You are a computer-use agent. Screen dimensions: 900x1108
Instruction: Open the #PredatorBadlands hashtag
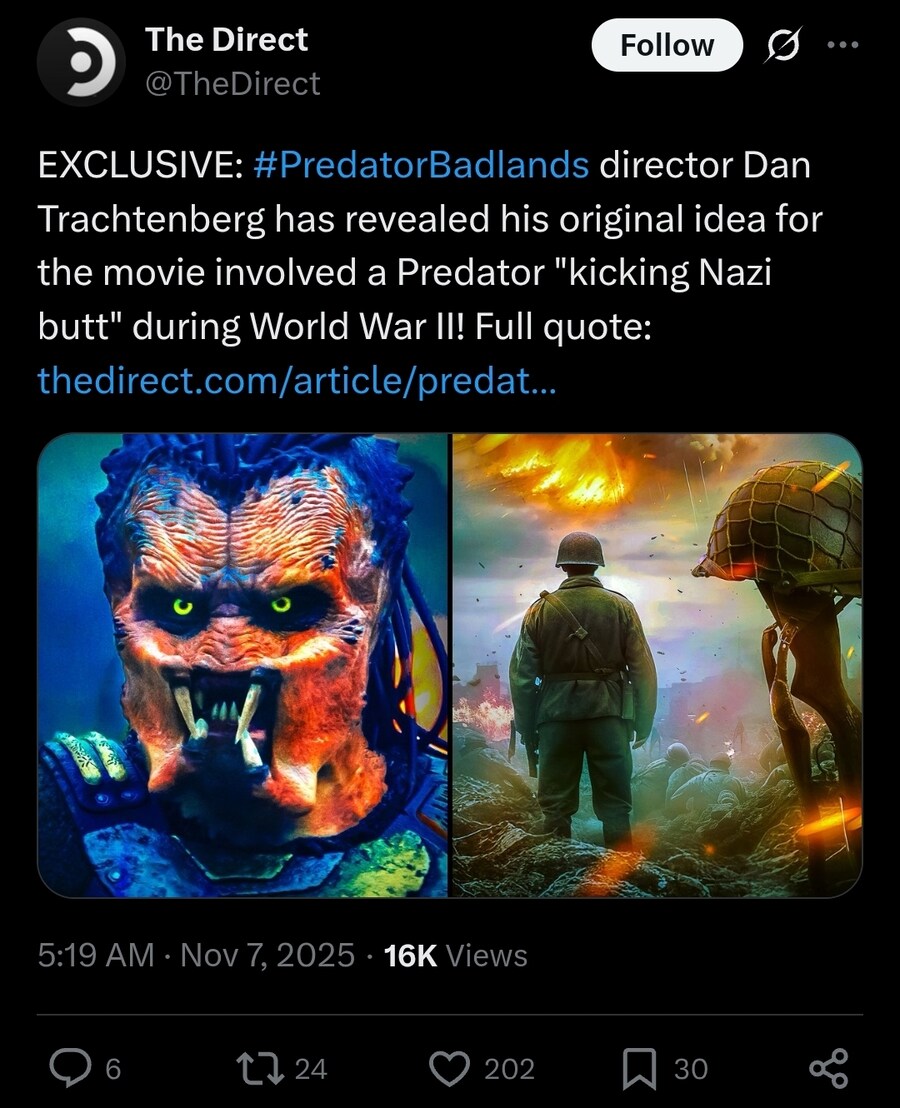(x=420, y=165)
